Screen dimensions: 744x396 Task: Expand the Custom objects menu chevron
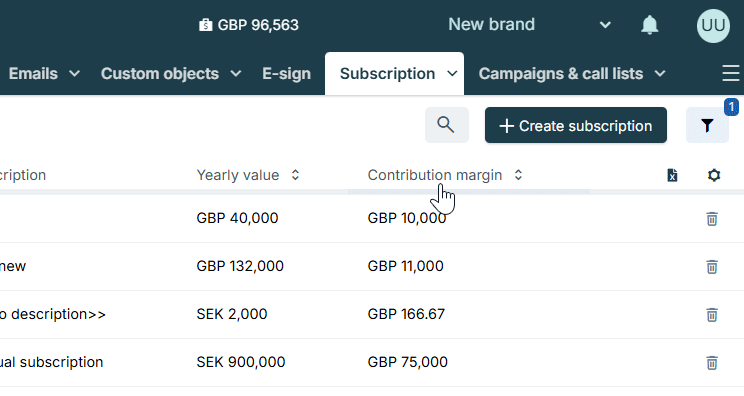(236, 74)
